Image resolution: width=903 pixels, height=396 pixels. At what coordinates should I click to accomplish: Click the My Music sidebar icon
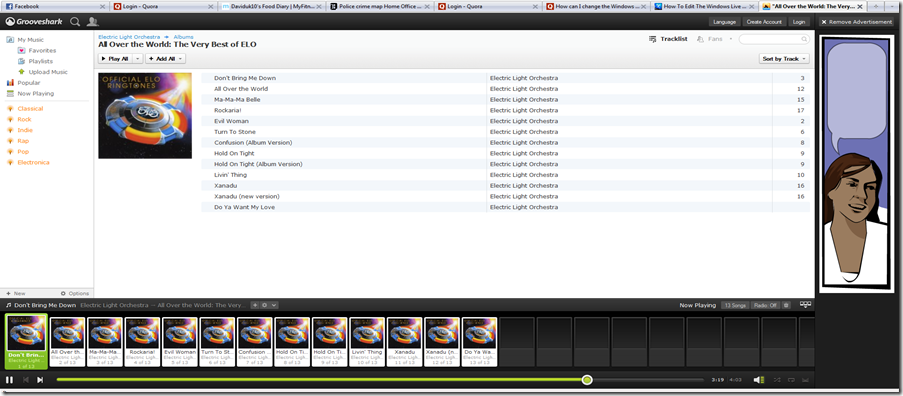(x=10, y=40)
